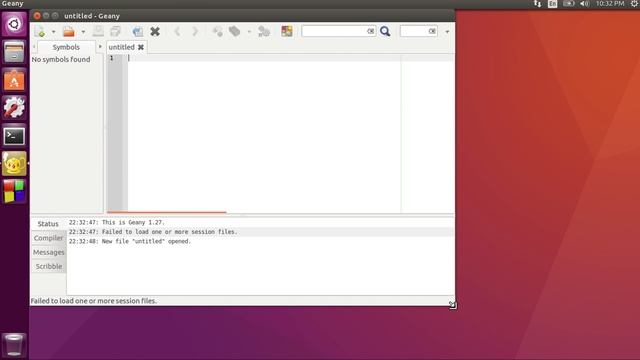
Task: Close the untitled tab
Action: (141, 47)
